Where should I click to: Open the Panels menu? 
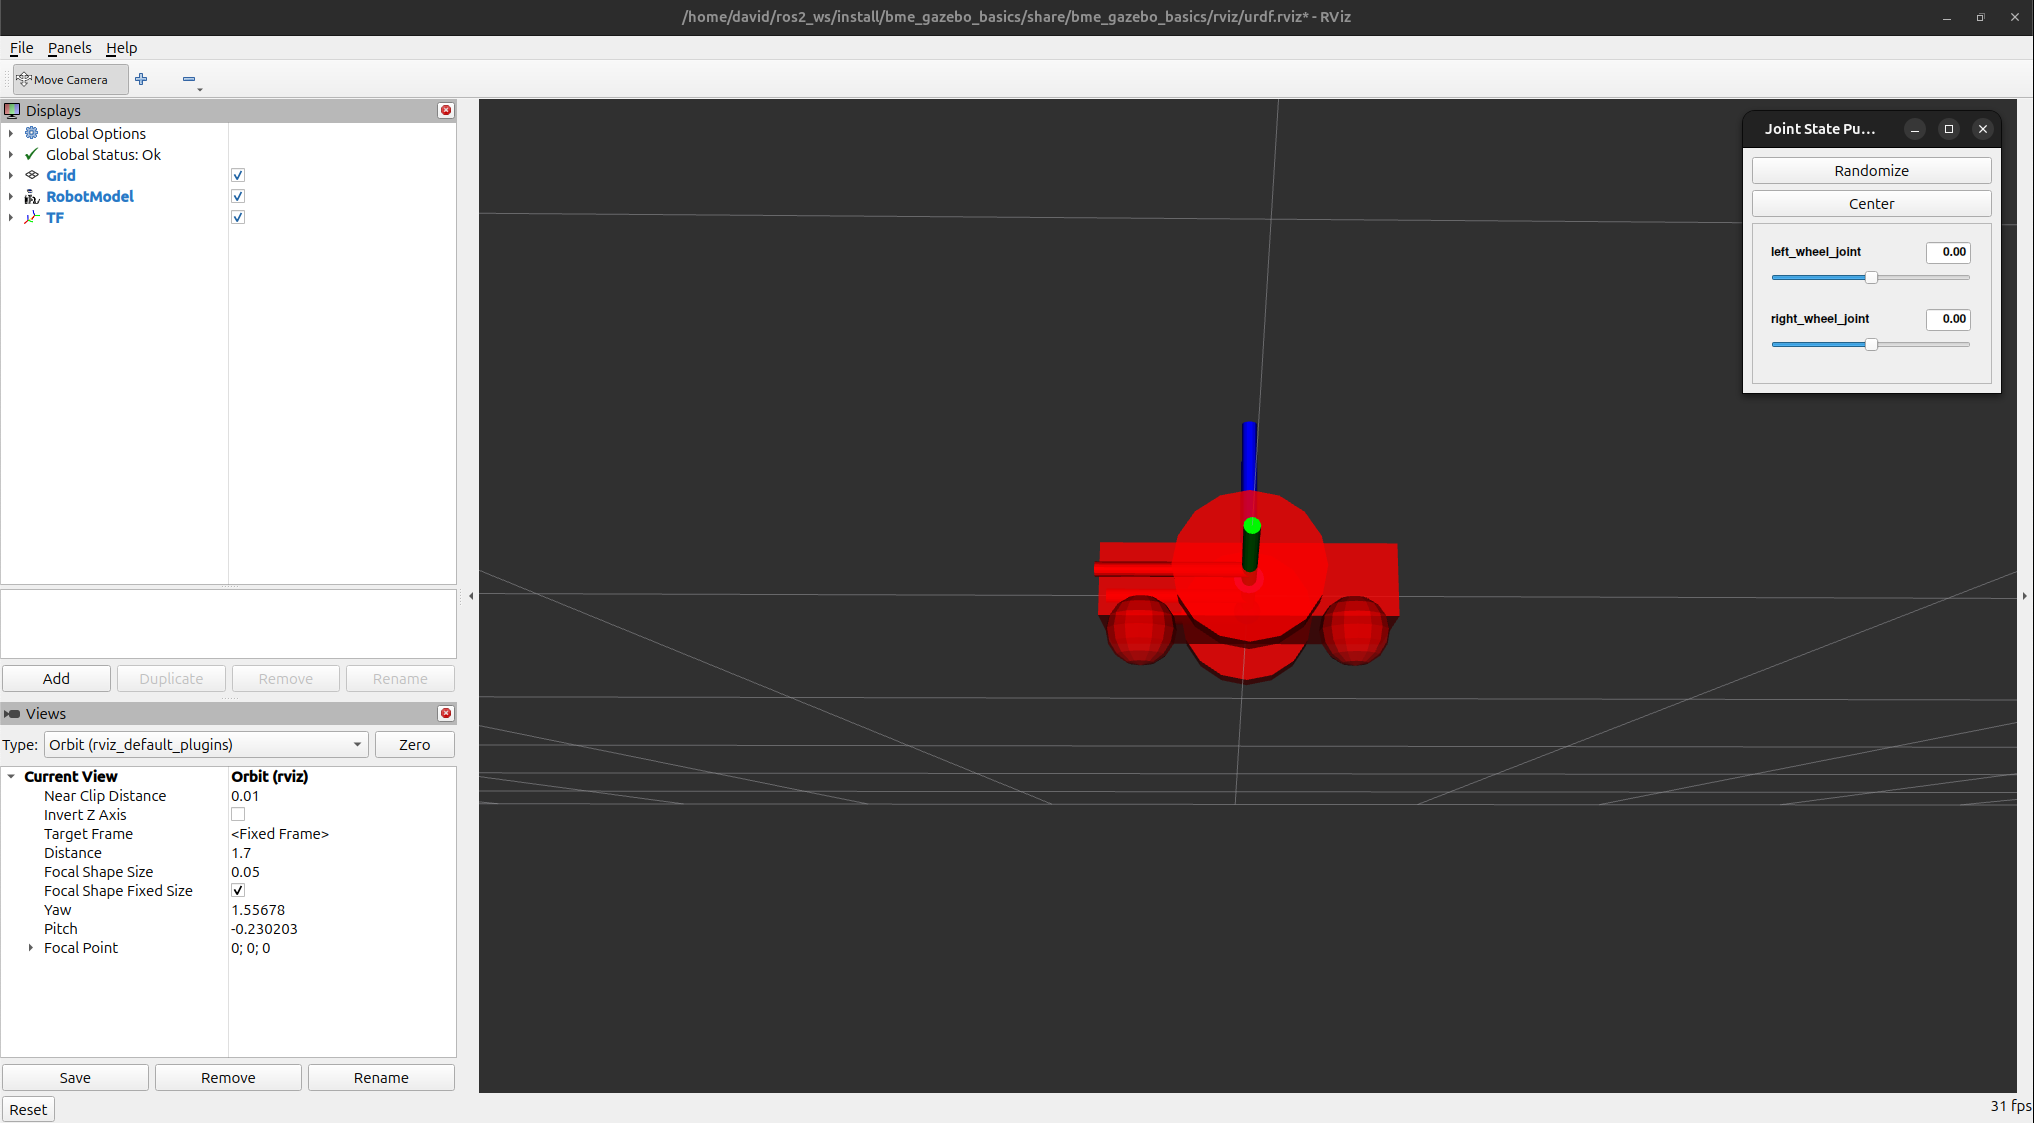pyautogui.click(x=69, y=48)
